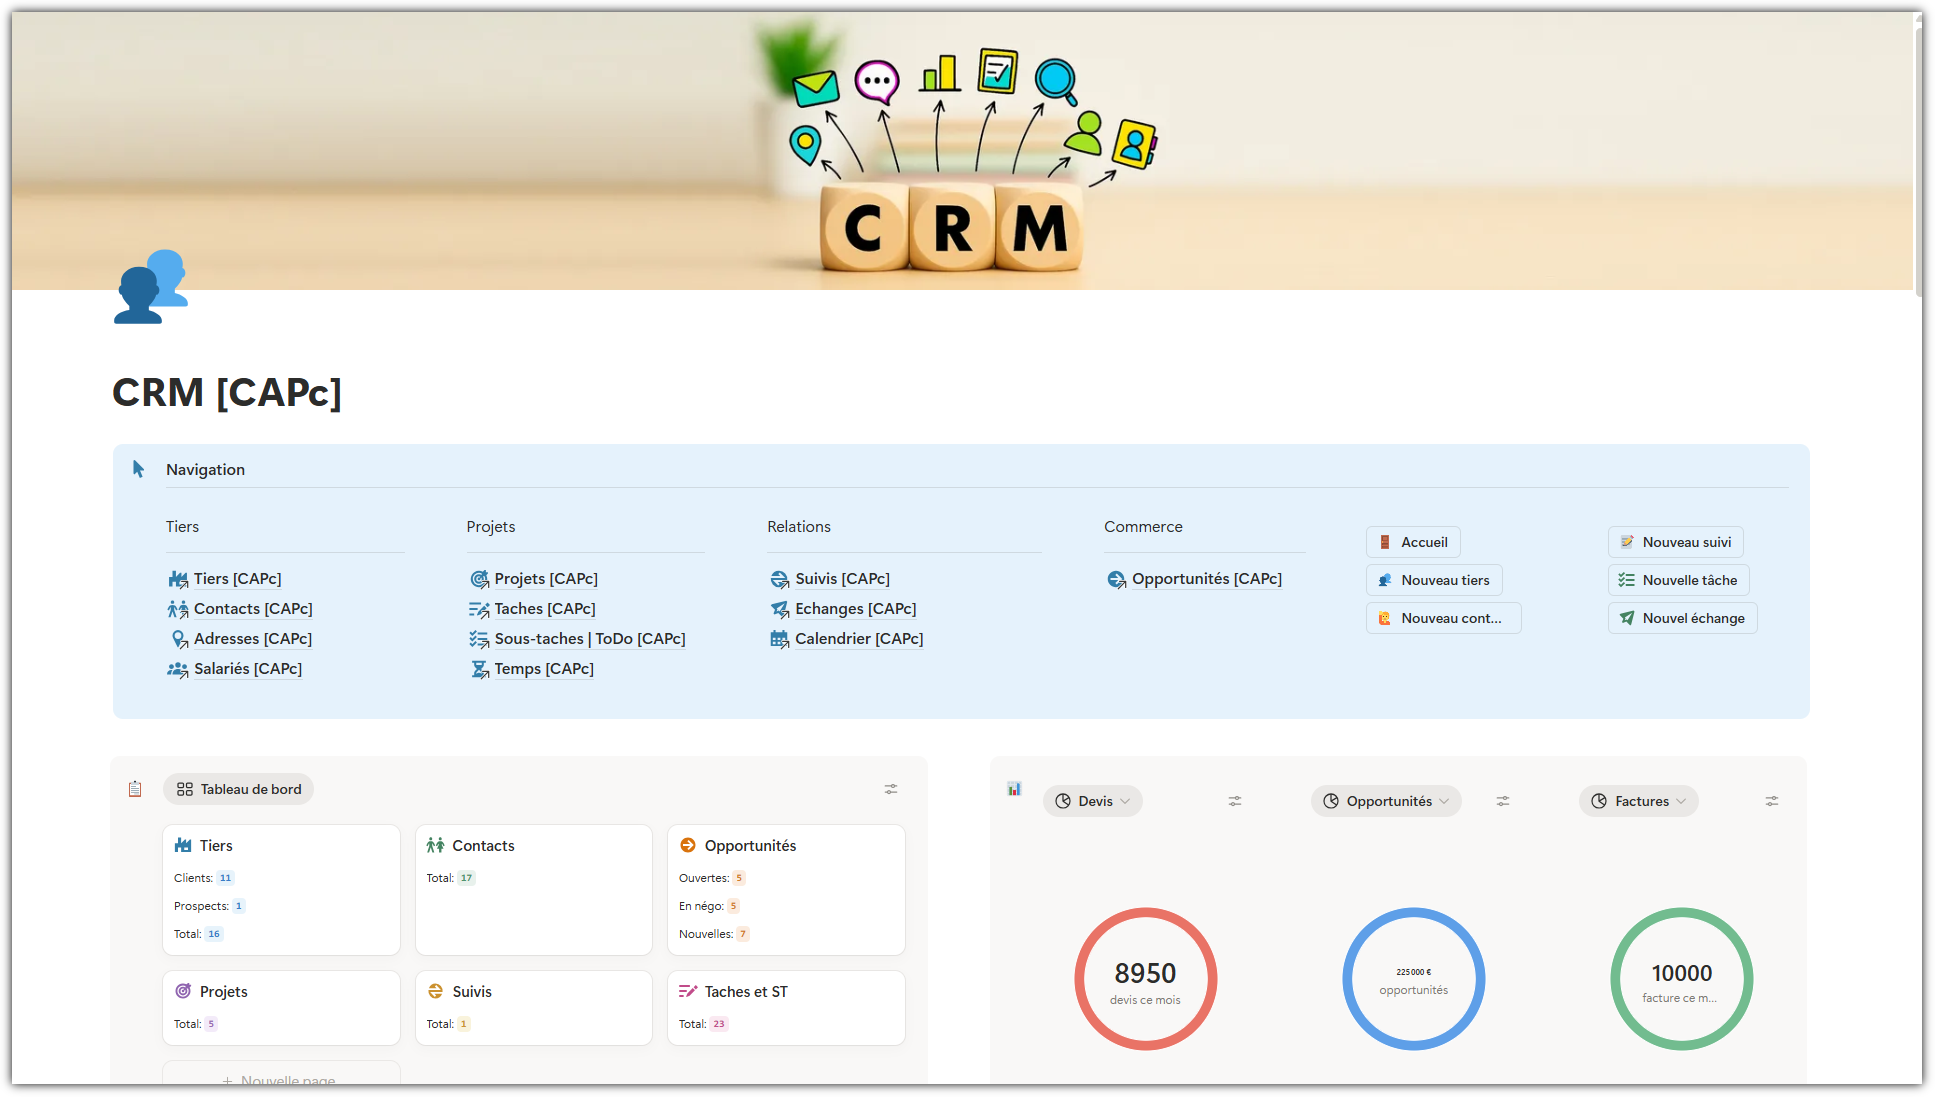Click the red devis progress ring
Viewport: 1935px width, 1097px height.
click(1145, 978)
